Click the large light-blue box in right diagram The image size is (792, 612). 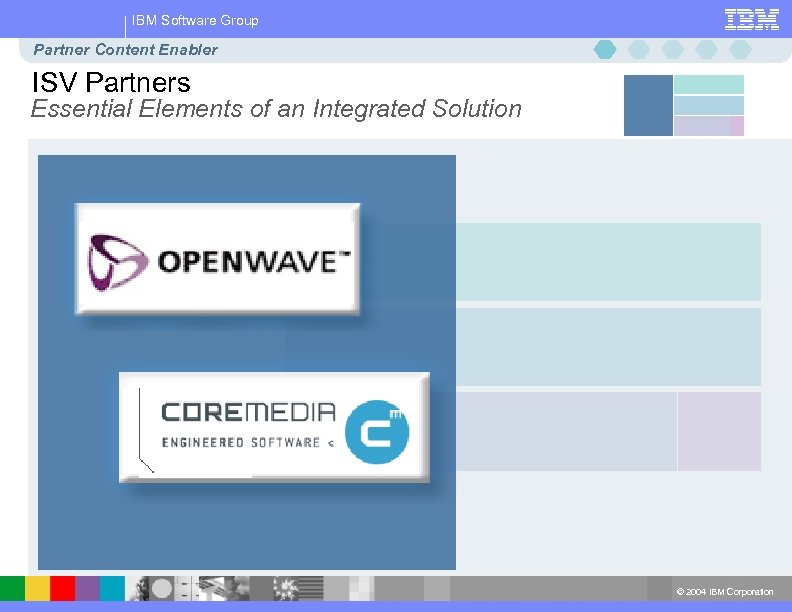pos(609,347)
